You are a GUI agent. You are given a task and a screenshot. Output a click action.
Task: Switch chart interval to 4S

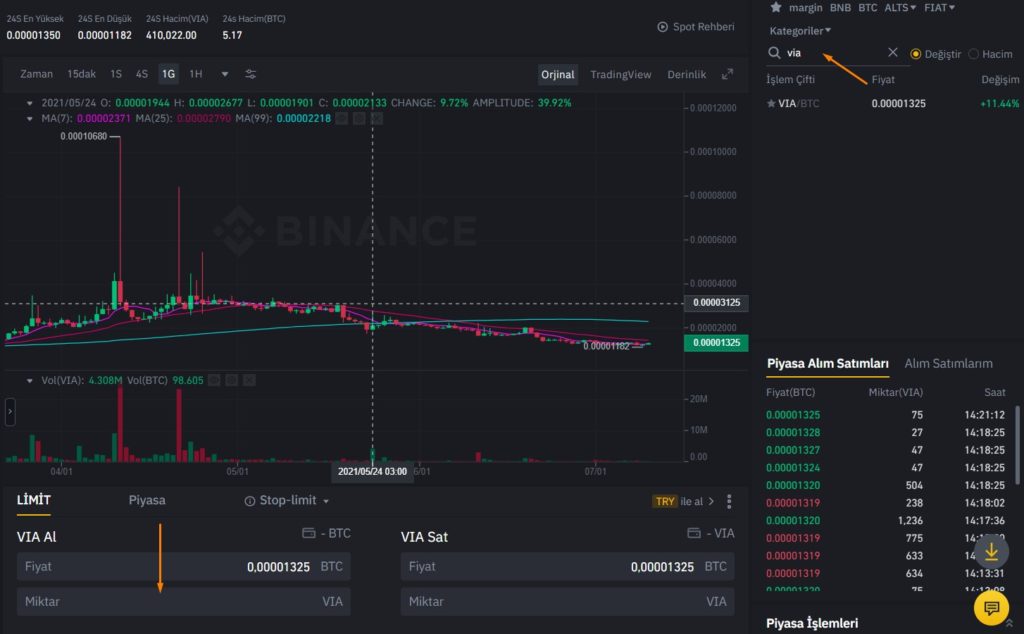pos(142,74)
